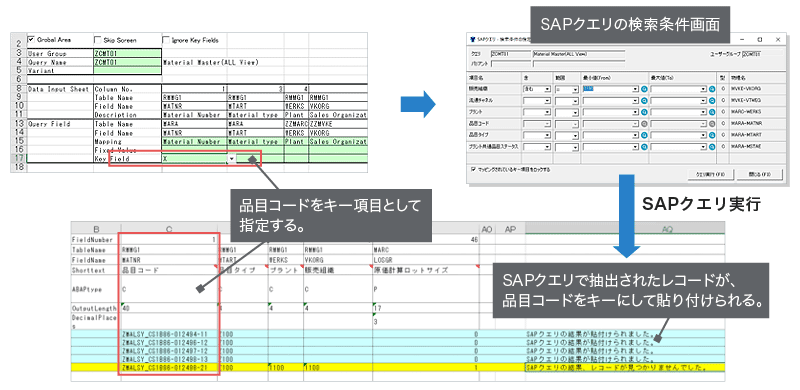Open value help for MARA-MSTAE To field
This screenshot has height=390, width=800.
[x=712, y=147]
